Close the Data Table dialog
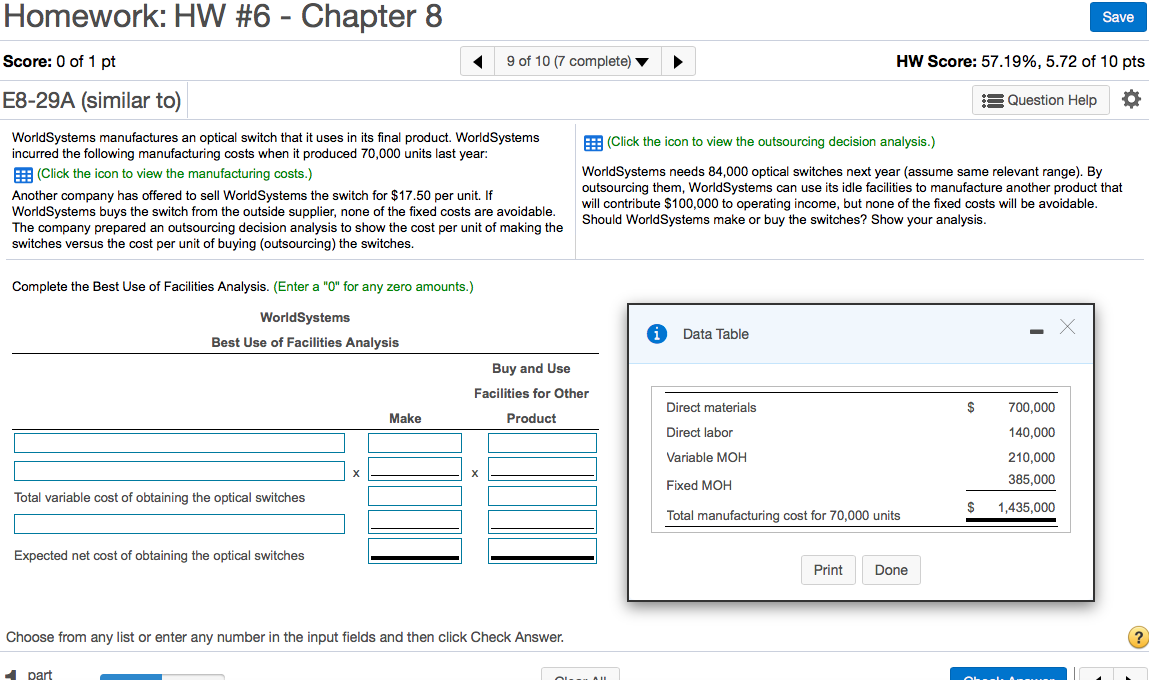 click(x=1067, y=327)
